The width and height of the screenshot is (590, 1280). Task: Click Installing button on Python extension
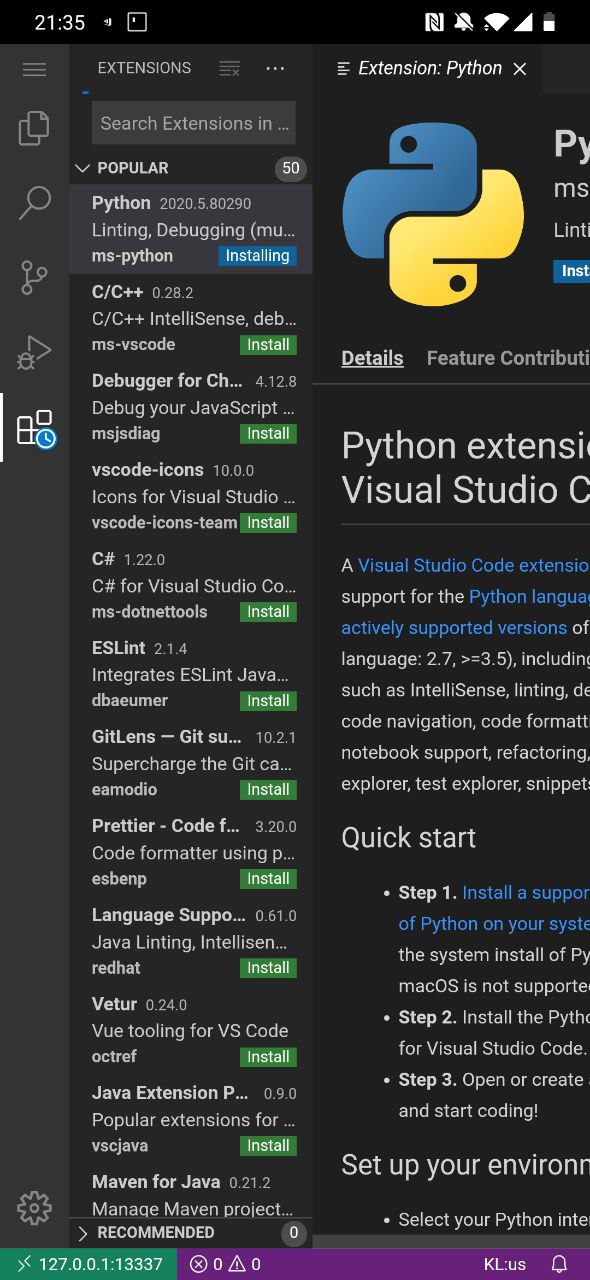coord(257,256)
